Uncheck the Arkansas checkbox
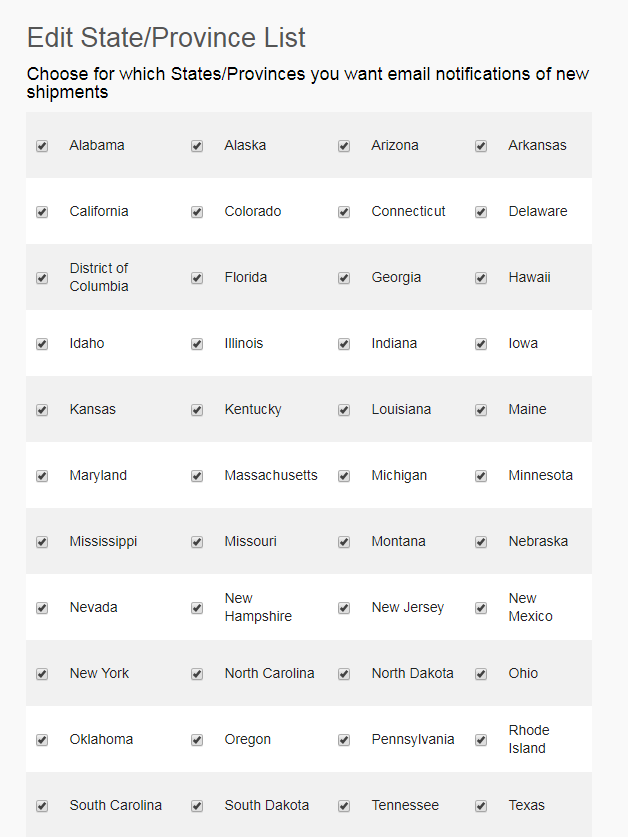628x837 pixels. click(481, 146)
